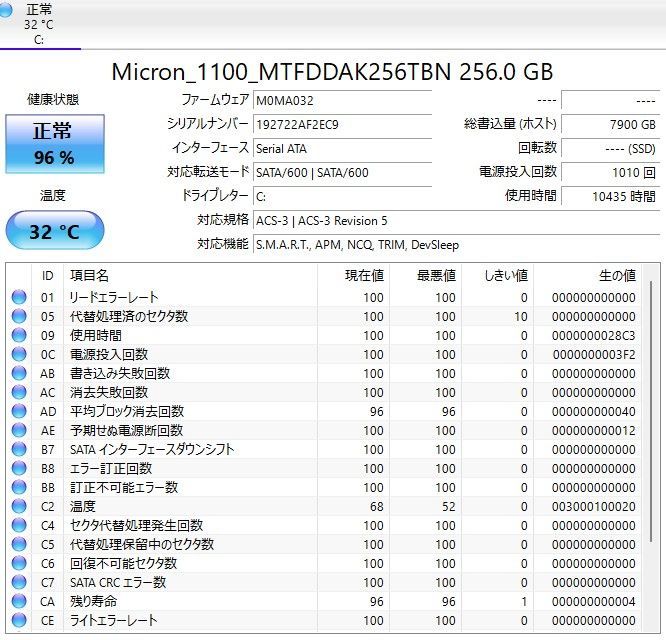Click status icon for B7 SATA インターフェースダウンシフト
Viewport: 666px width, 640px height.
19,449
